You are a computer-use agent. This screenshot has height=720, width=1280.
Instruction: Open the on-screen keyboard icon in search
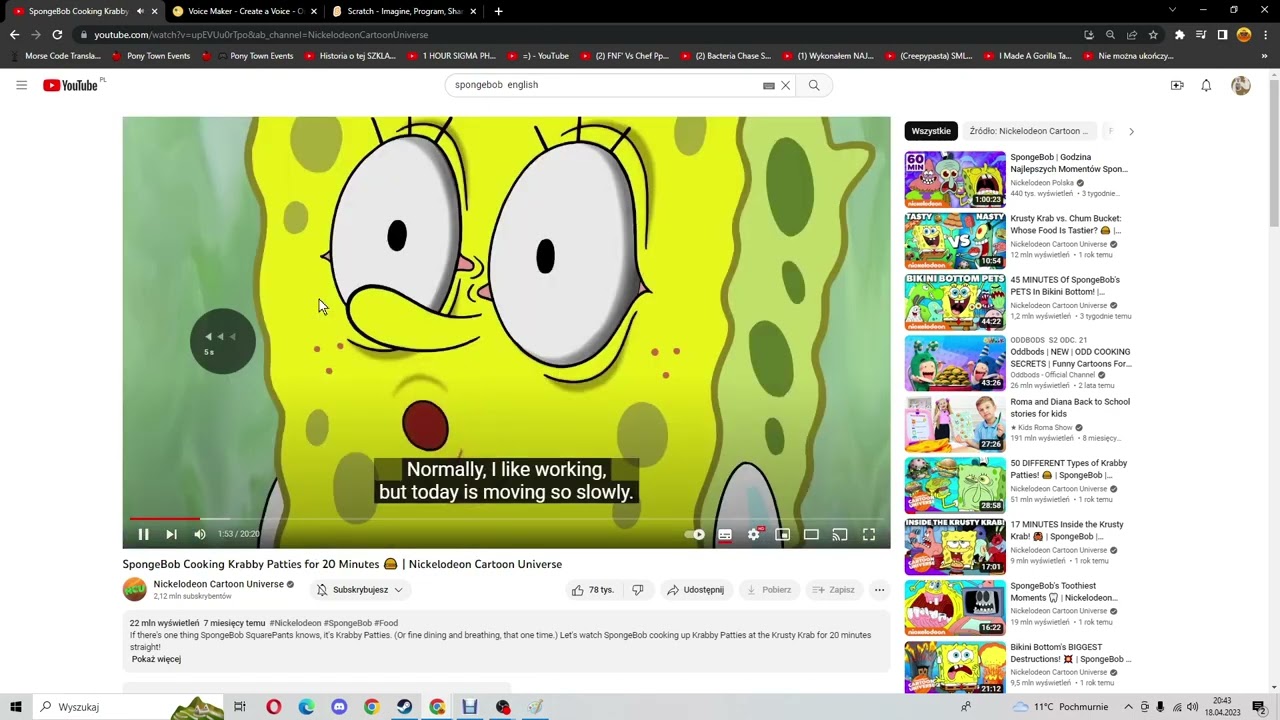[x=769, y=85]
